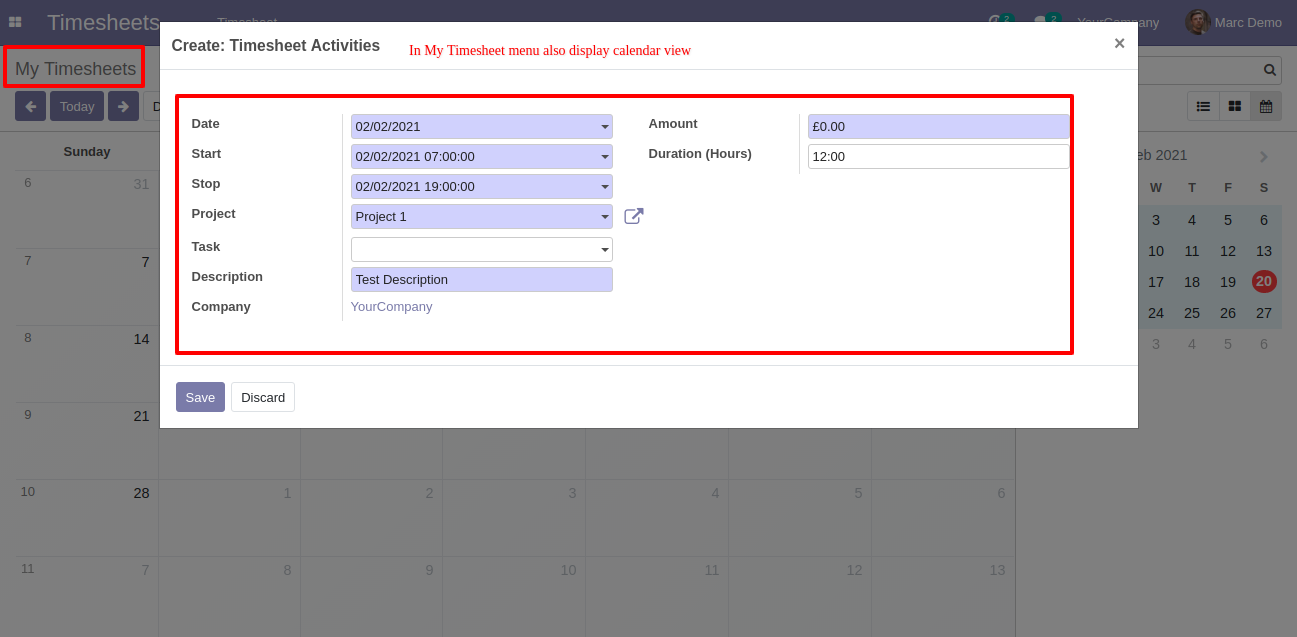Select day 20 in mini calendar
Screen dimensions: 1297x637
point(1264,282)
